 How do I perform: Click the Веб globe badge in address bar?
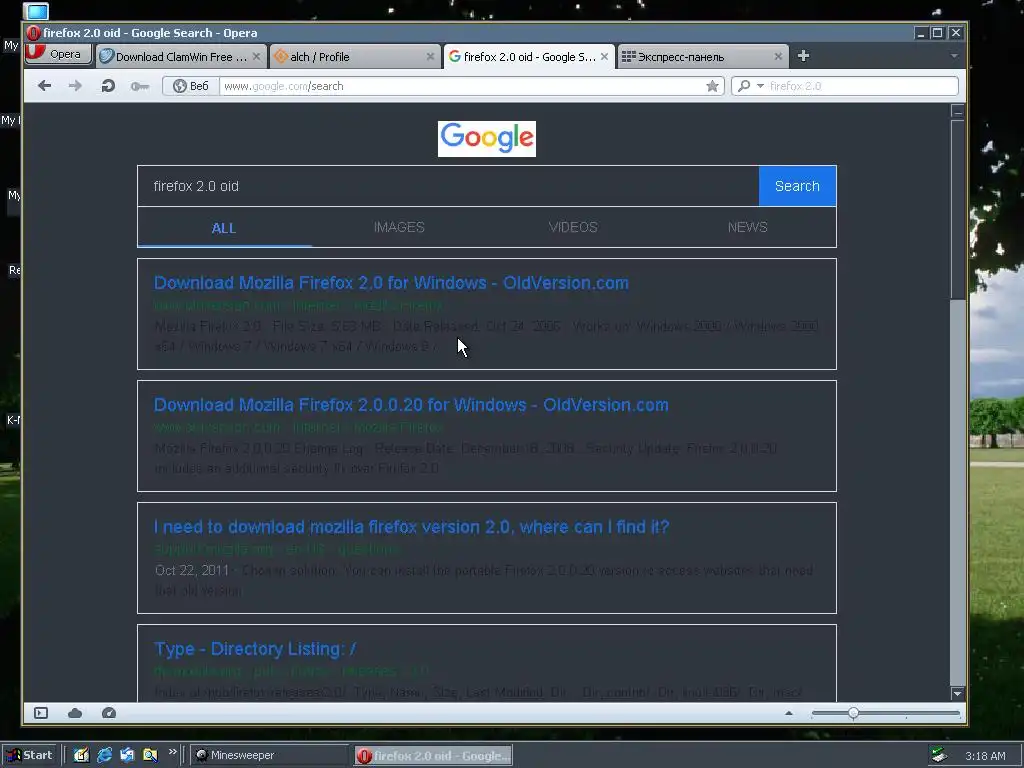[x=190, y=86]
